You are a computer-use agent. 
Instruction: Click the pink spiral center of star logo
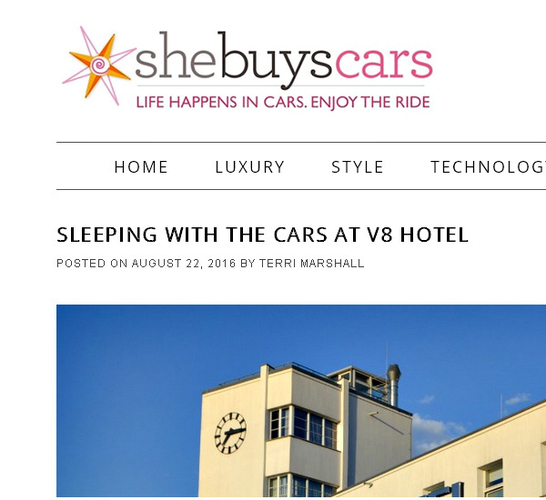(x=100, y=65)
